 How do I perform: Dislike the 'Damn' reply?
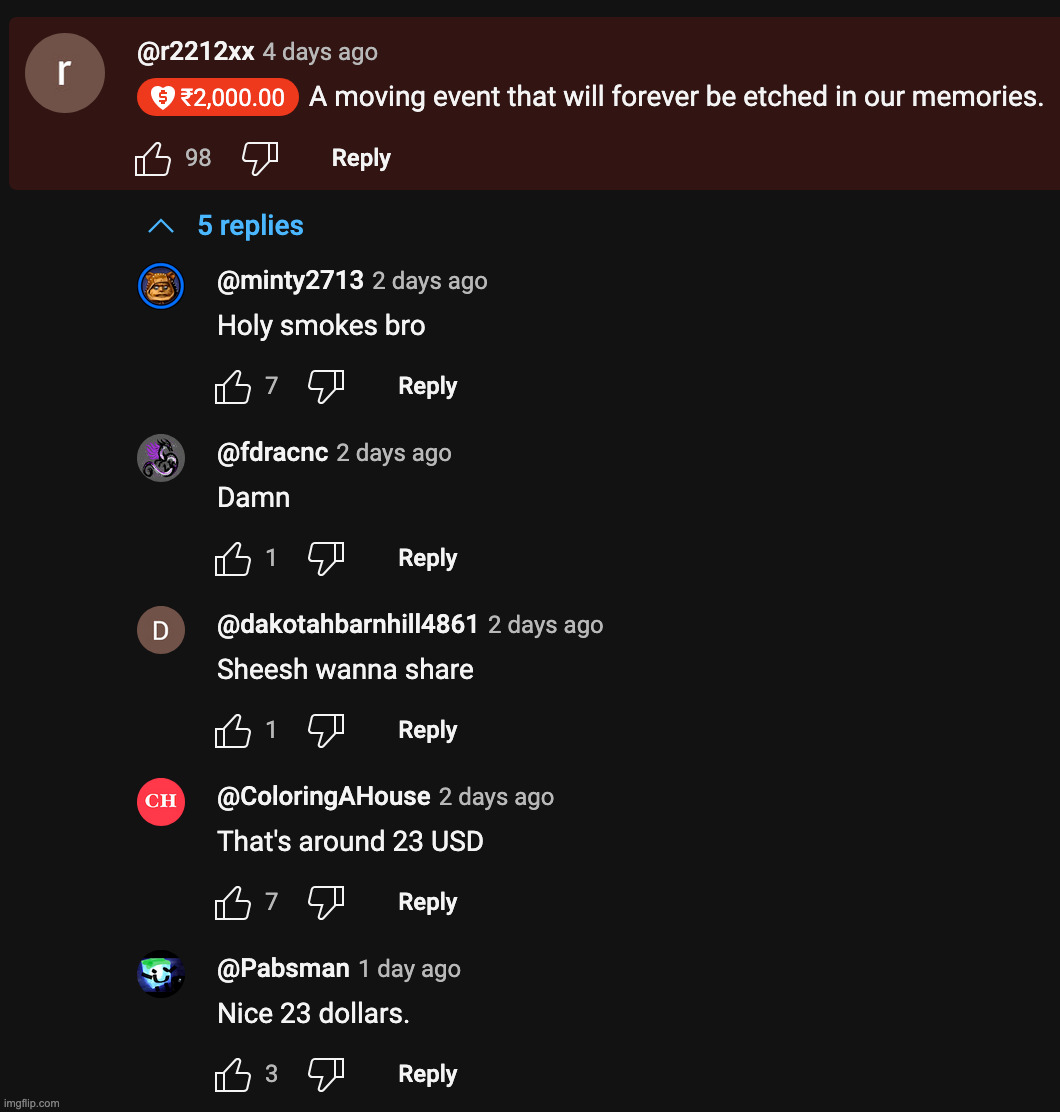tap(327, 558)
